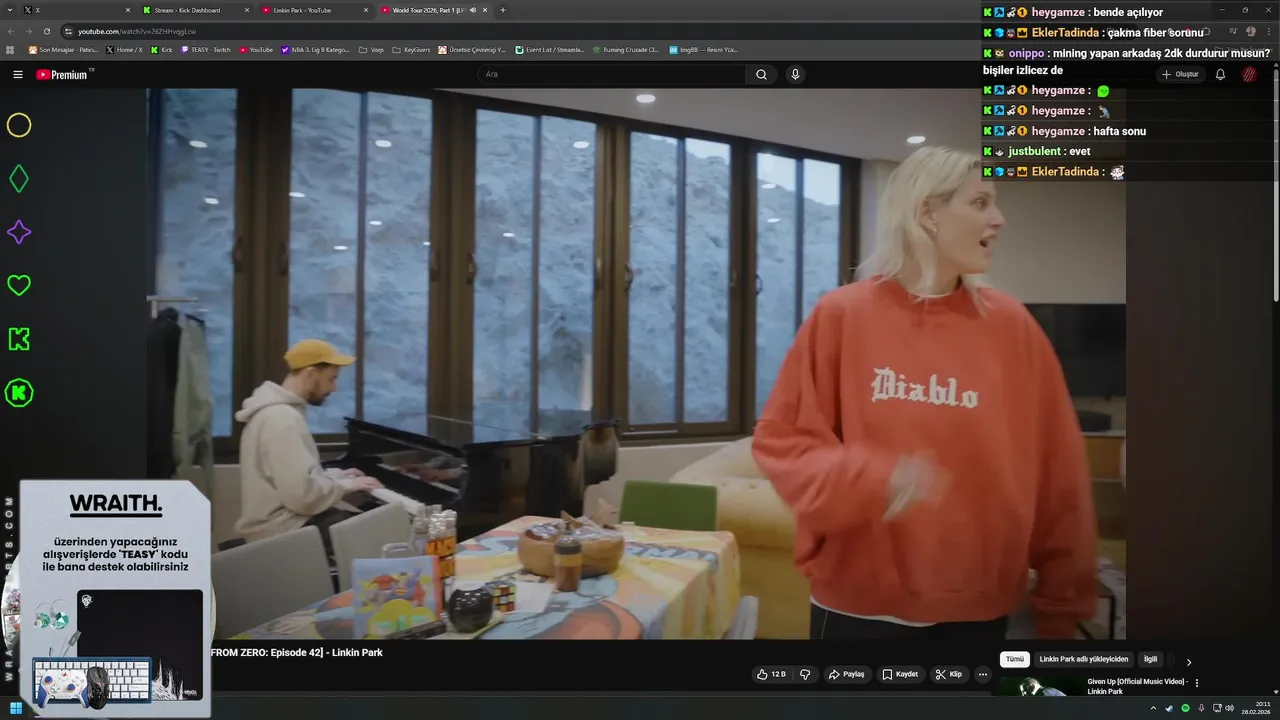Open Given Up Official Music Video suggestion

point(1137,686)
